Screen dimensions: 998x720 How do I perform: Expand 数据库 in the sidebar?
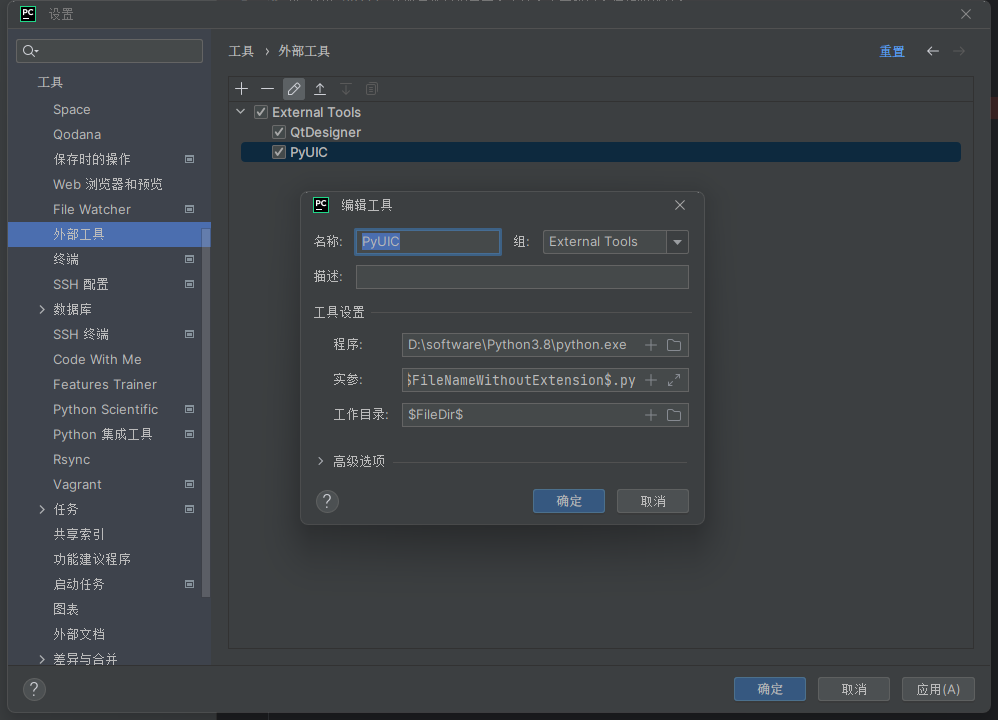click(42, 309)
